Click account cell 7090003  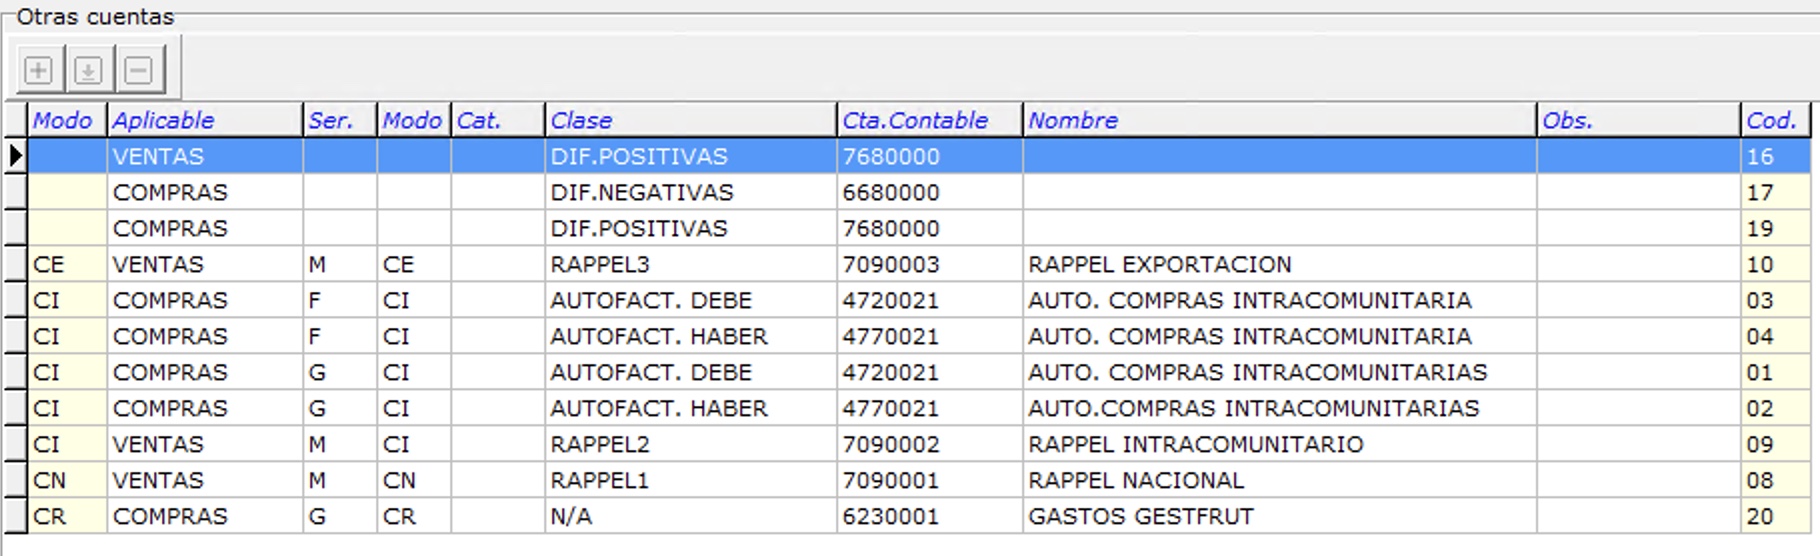[x=891, y=265]
